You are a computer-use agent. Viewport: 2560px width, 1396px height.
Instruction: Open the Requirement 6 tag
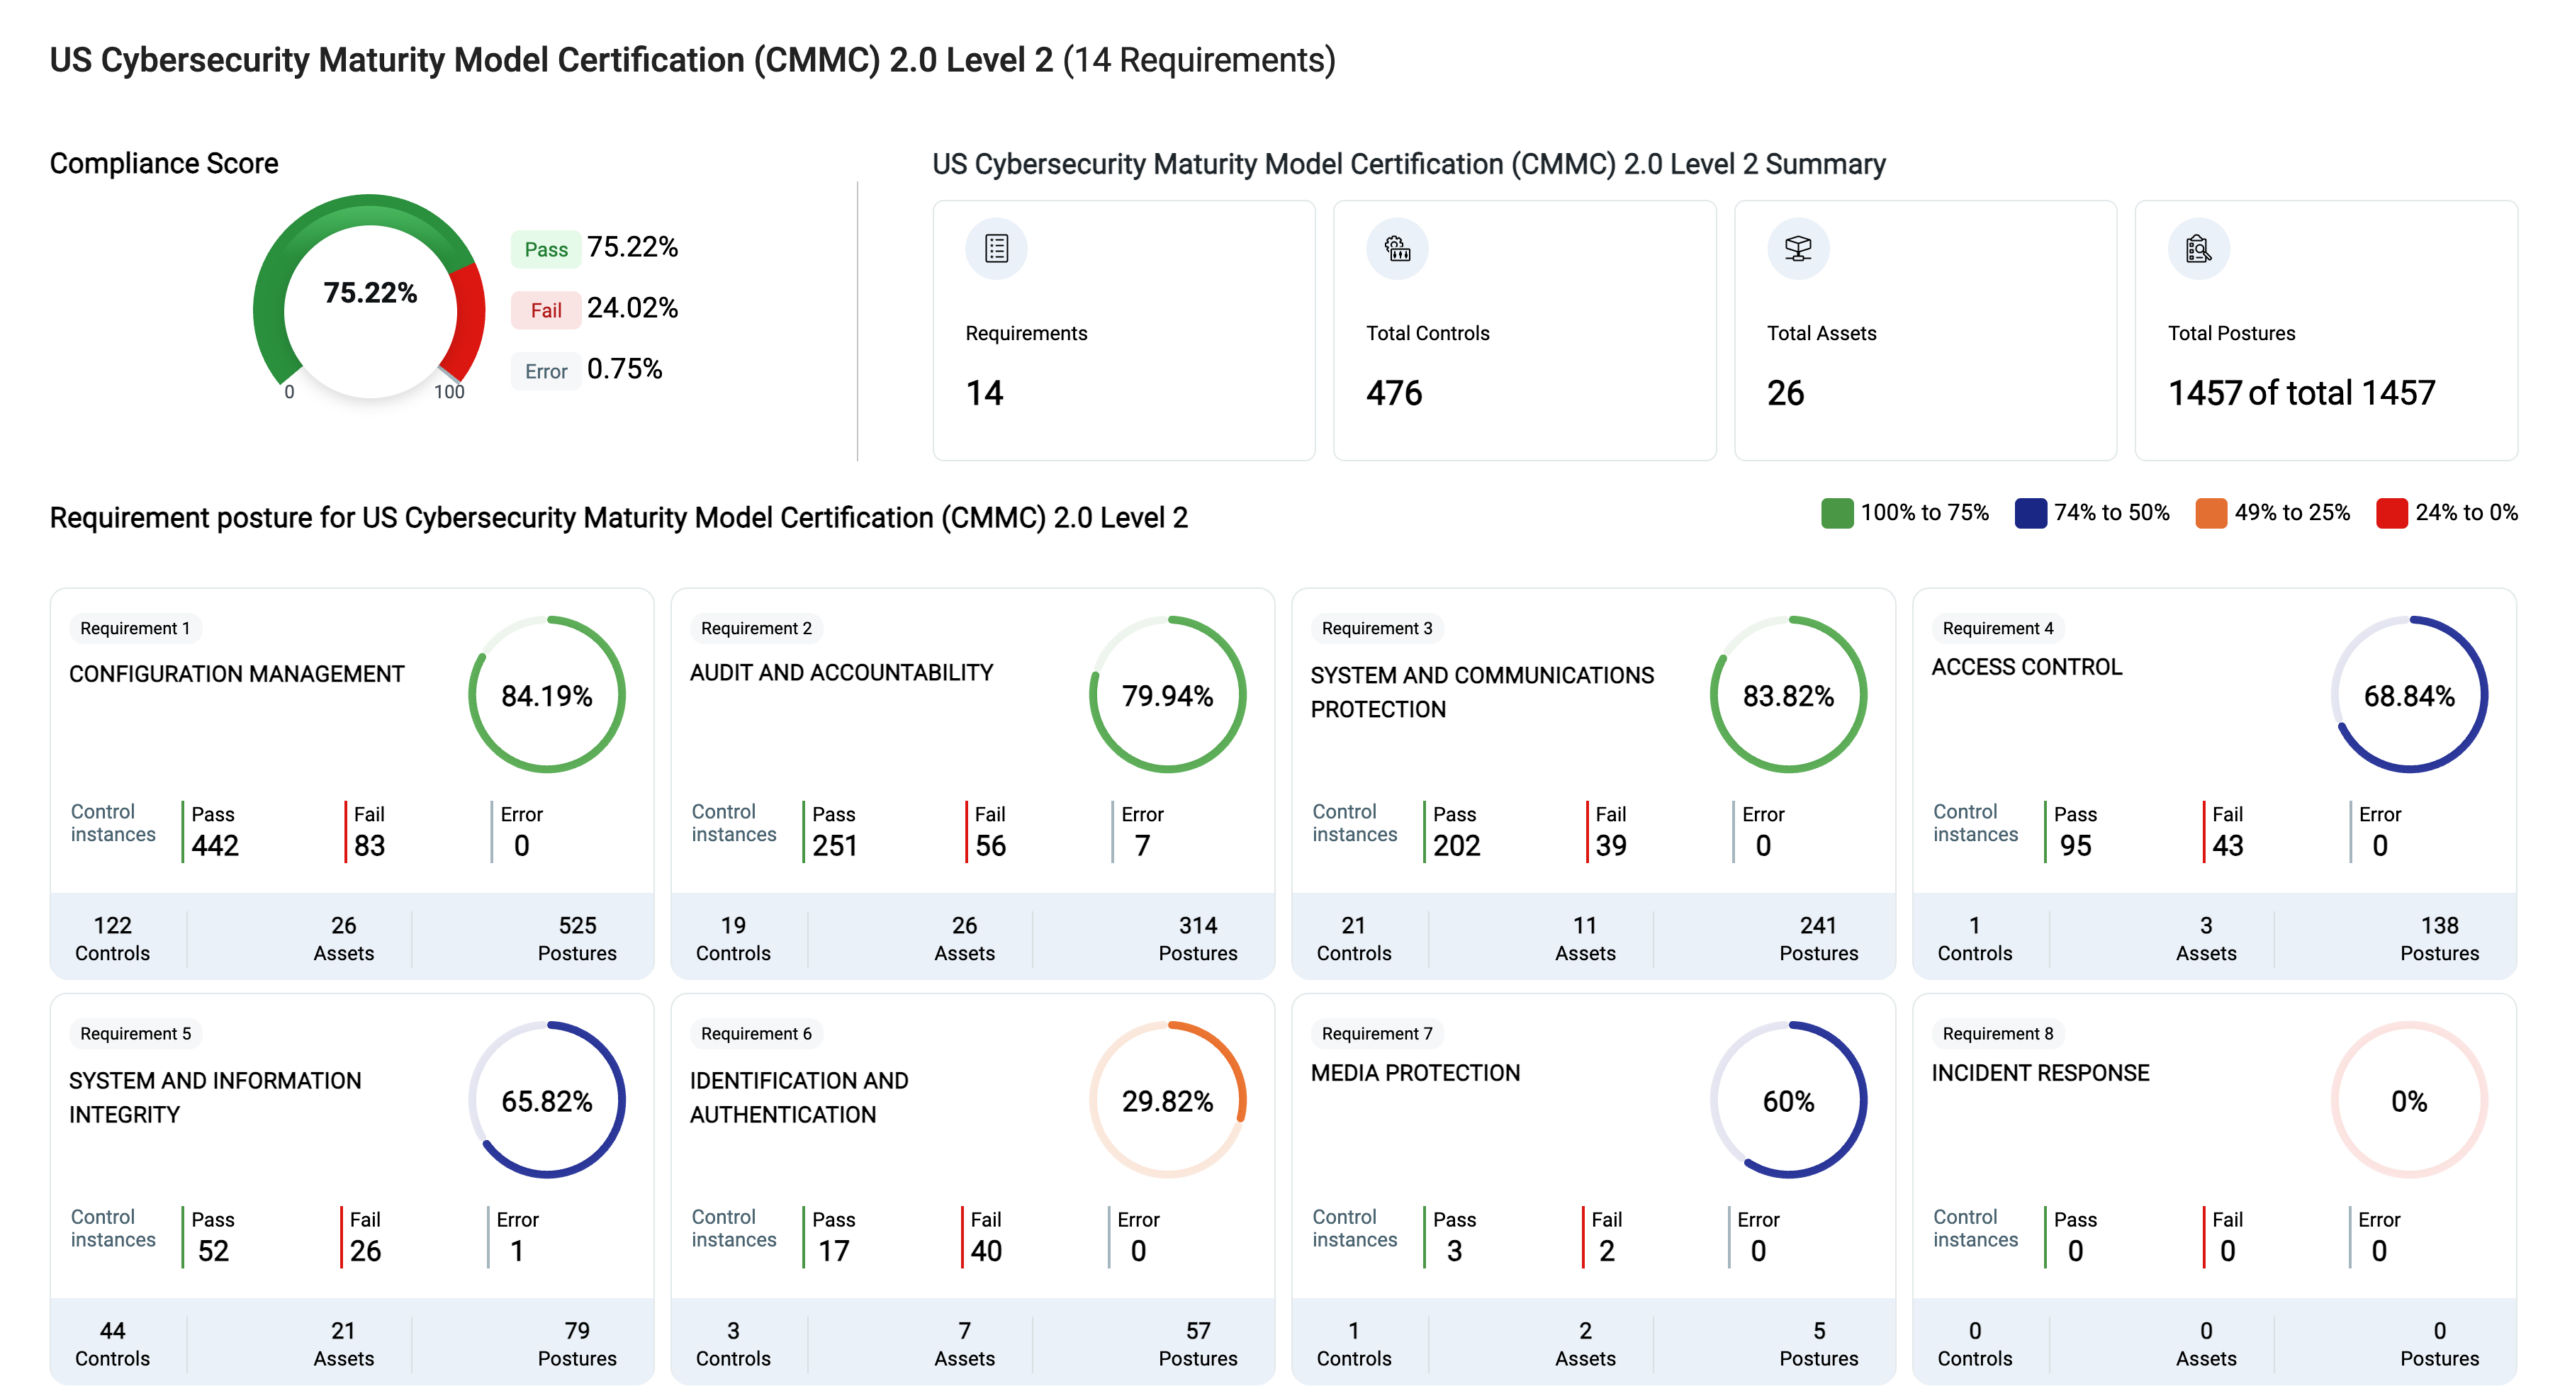(x=756, y=1033)
